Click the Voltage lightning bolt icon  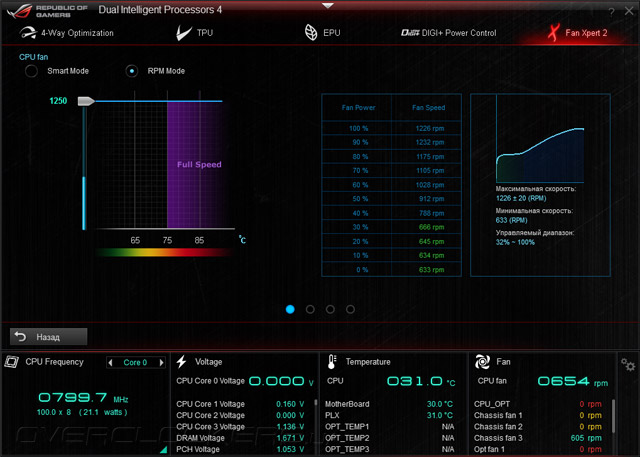pyautogui.click(x=182, y=362)
